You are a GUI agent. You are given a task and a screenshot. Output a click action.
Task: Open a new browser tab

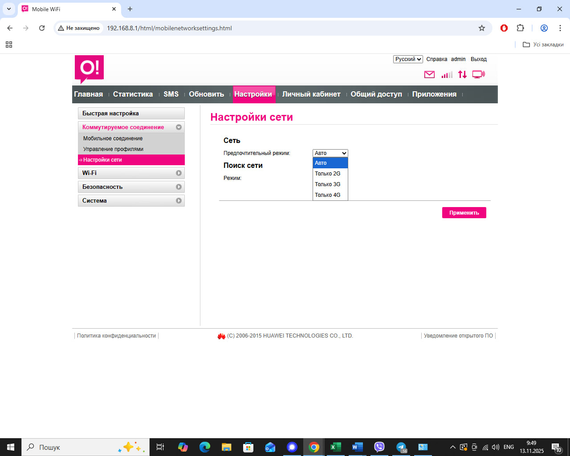130,9
